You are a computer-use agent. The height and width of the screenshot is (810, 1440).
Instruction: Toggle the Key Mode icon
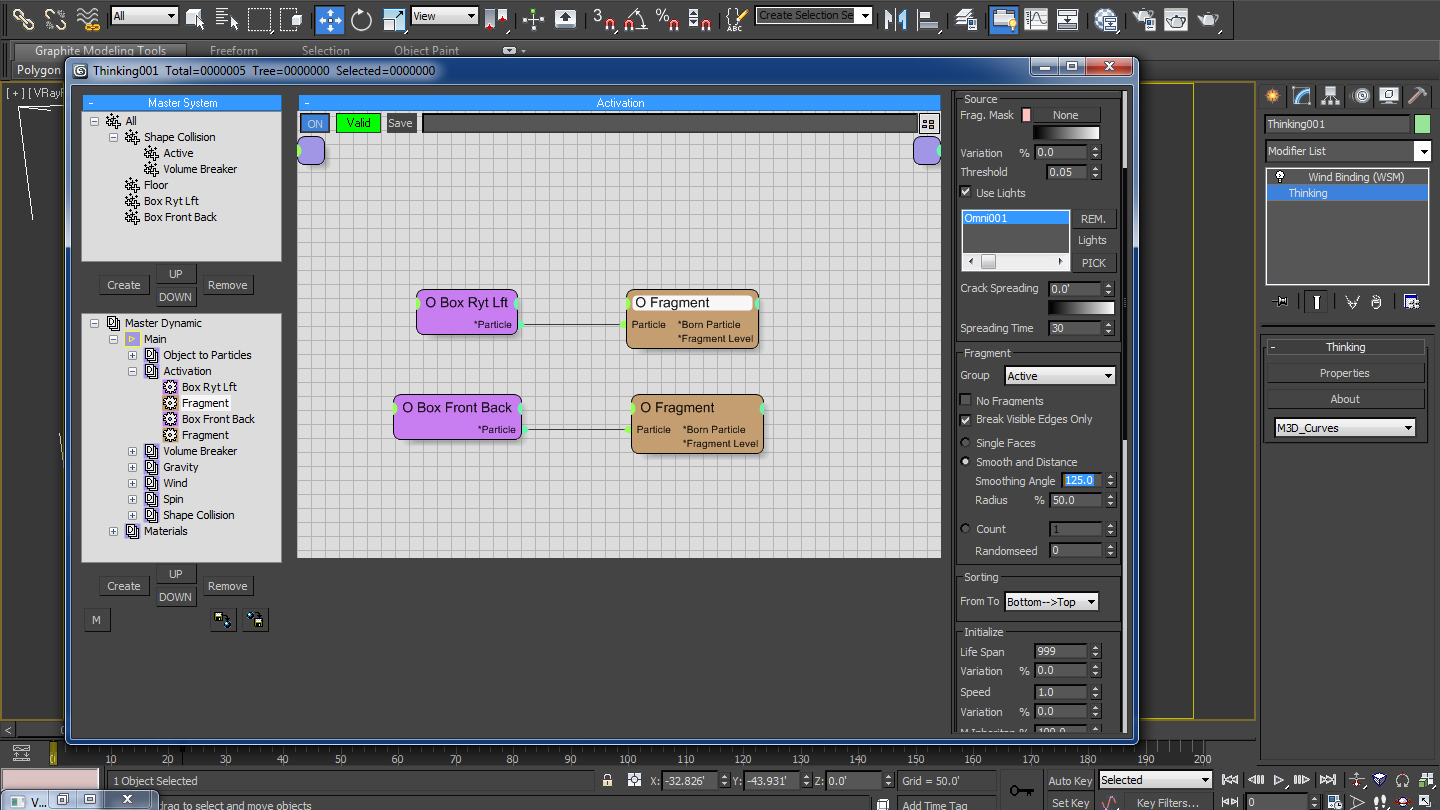click(x=1231, y=802)
